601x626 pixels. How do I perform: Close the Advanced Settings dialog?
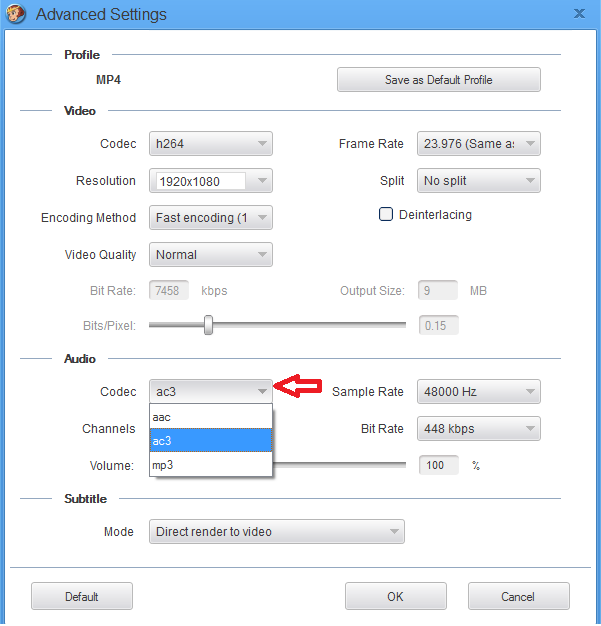[579, 14]
